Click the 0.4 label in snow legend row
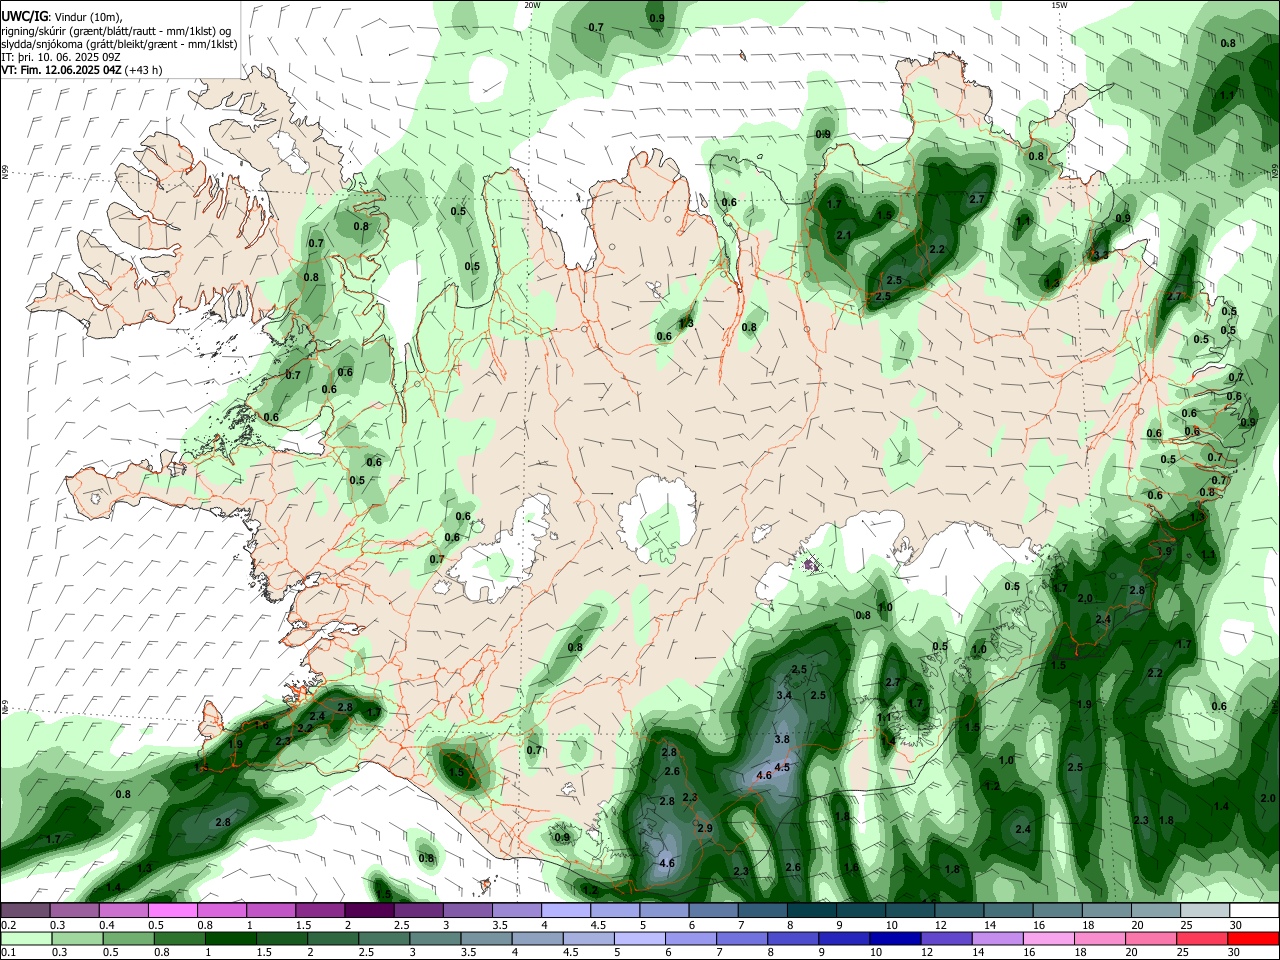 pos(107,925)
